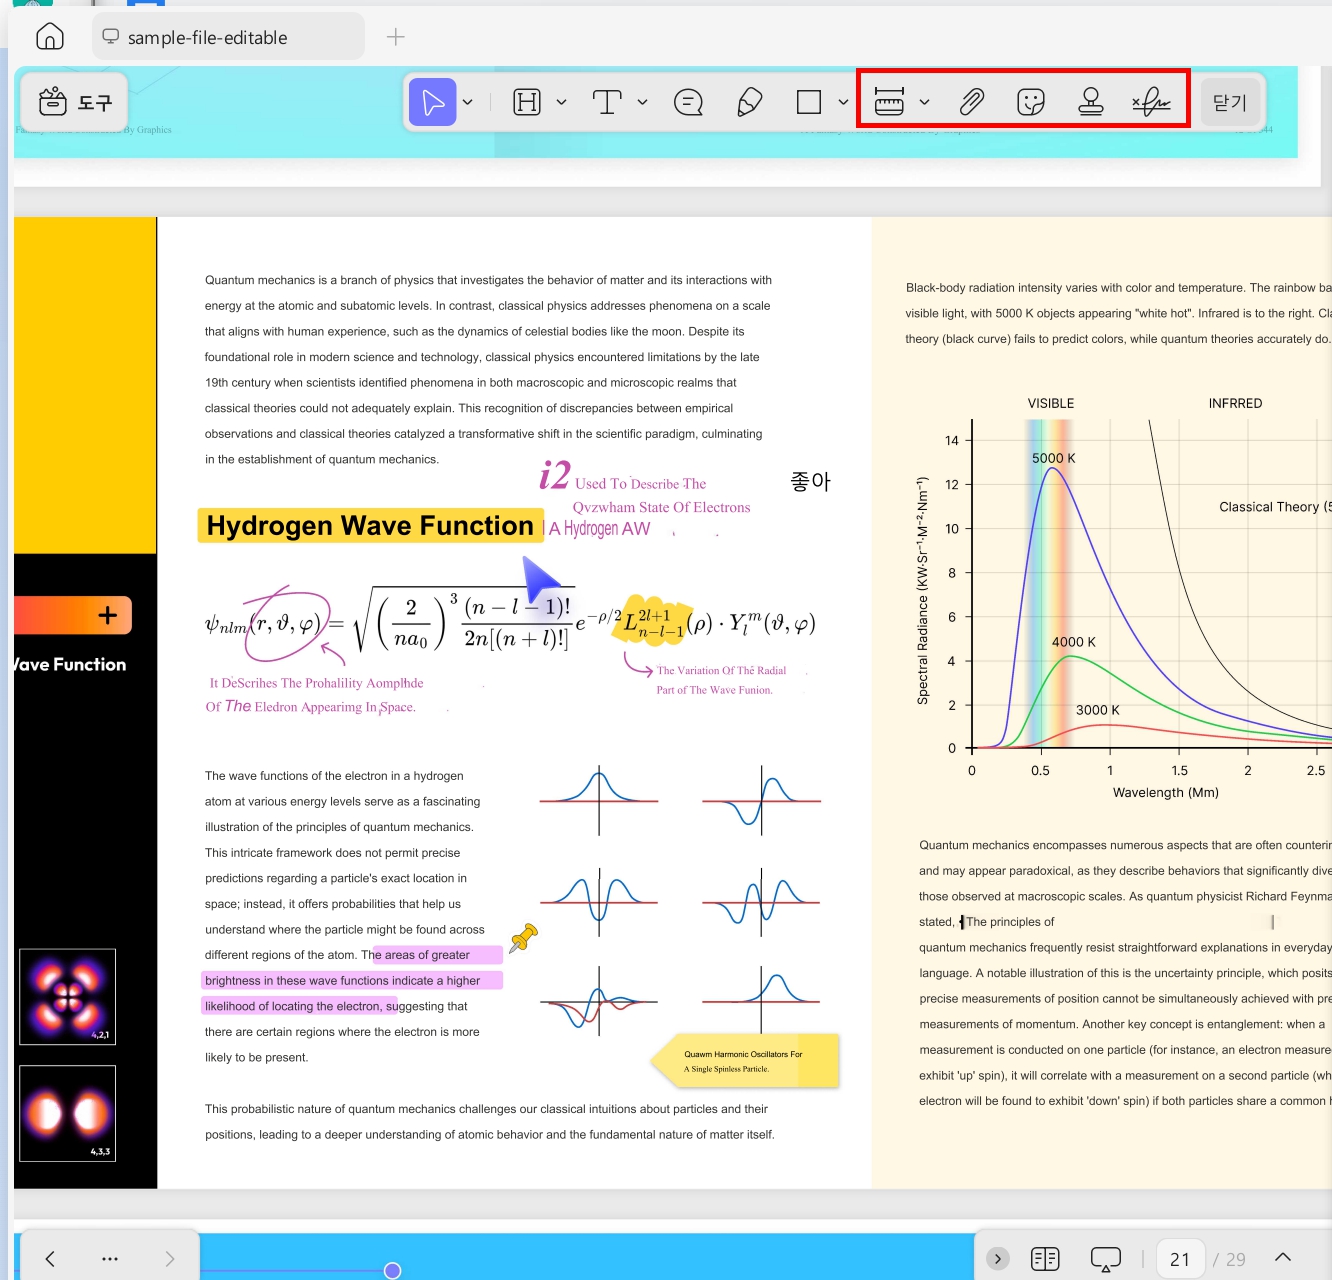The height and width of the screenshot is (1280, 1332).
Task: Select the signature tool
Action: coord(1151,102)
